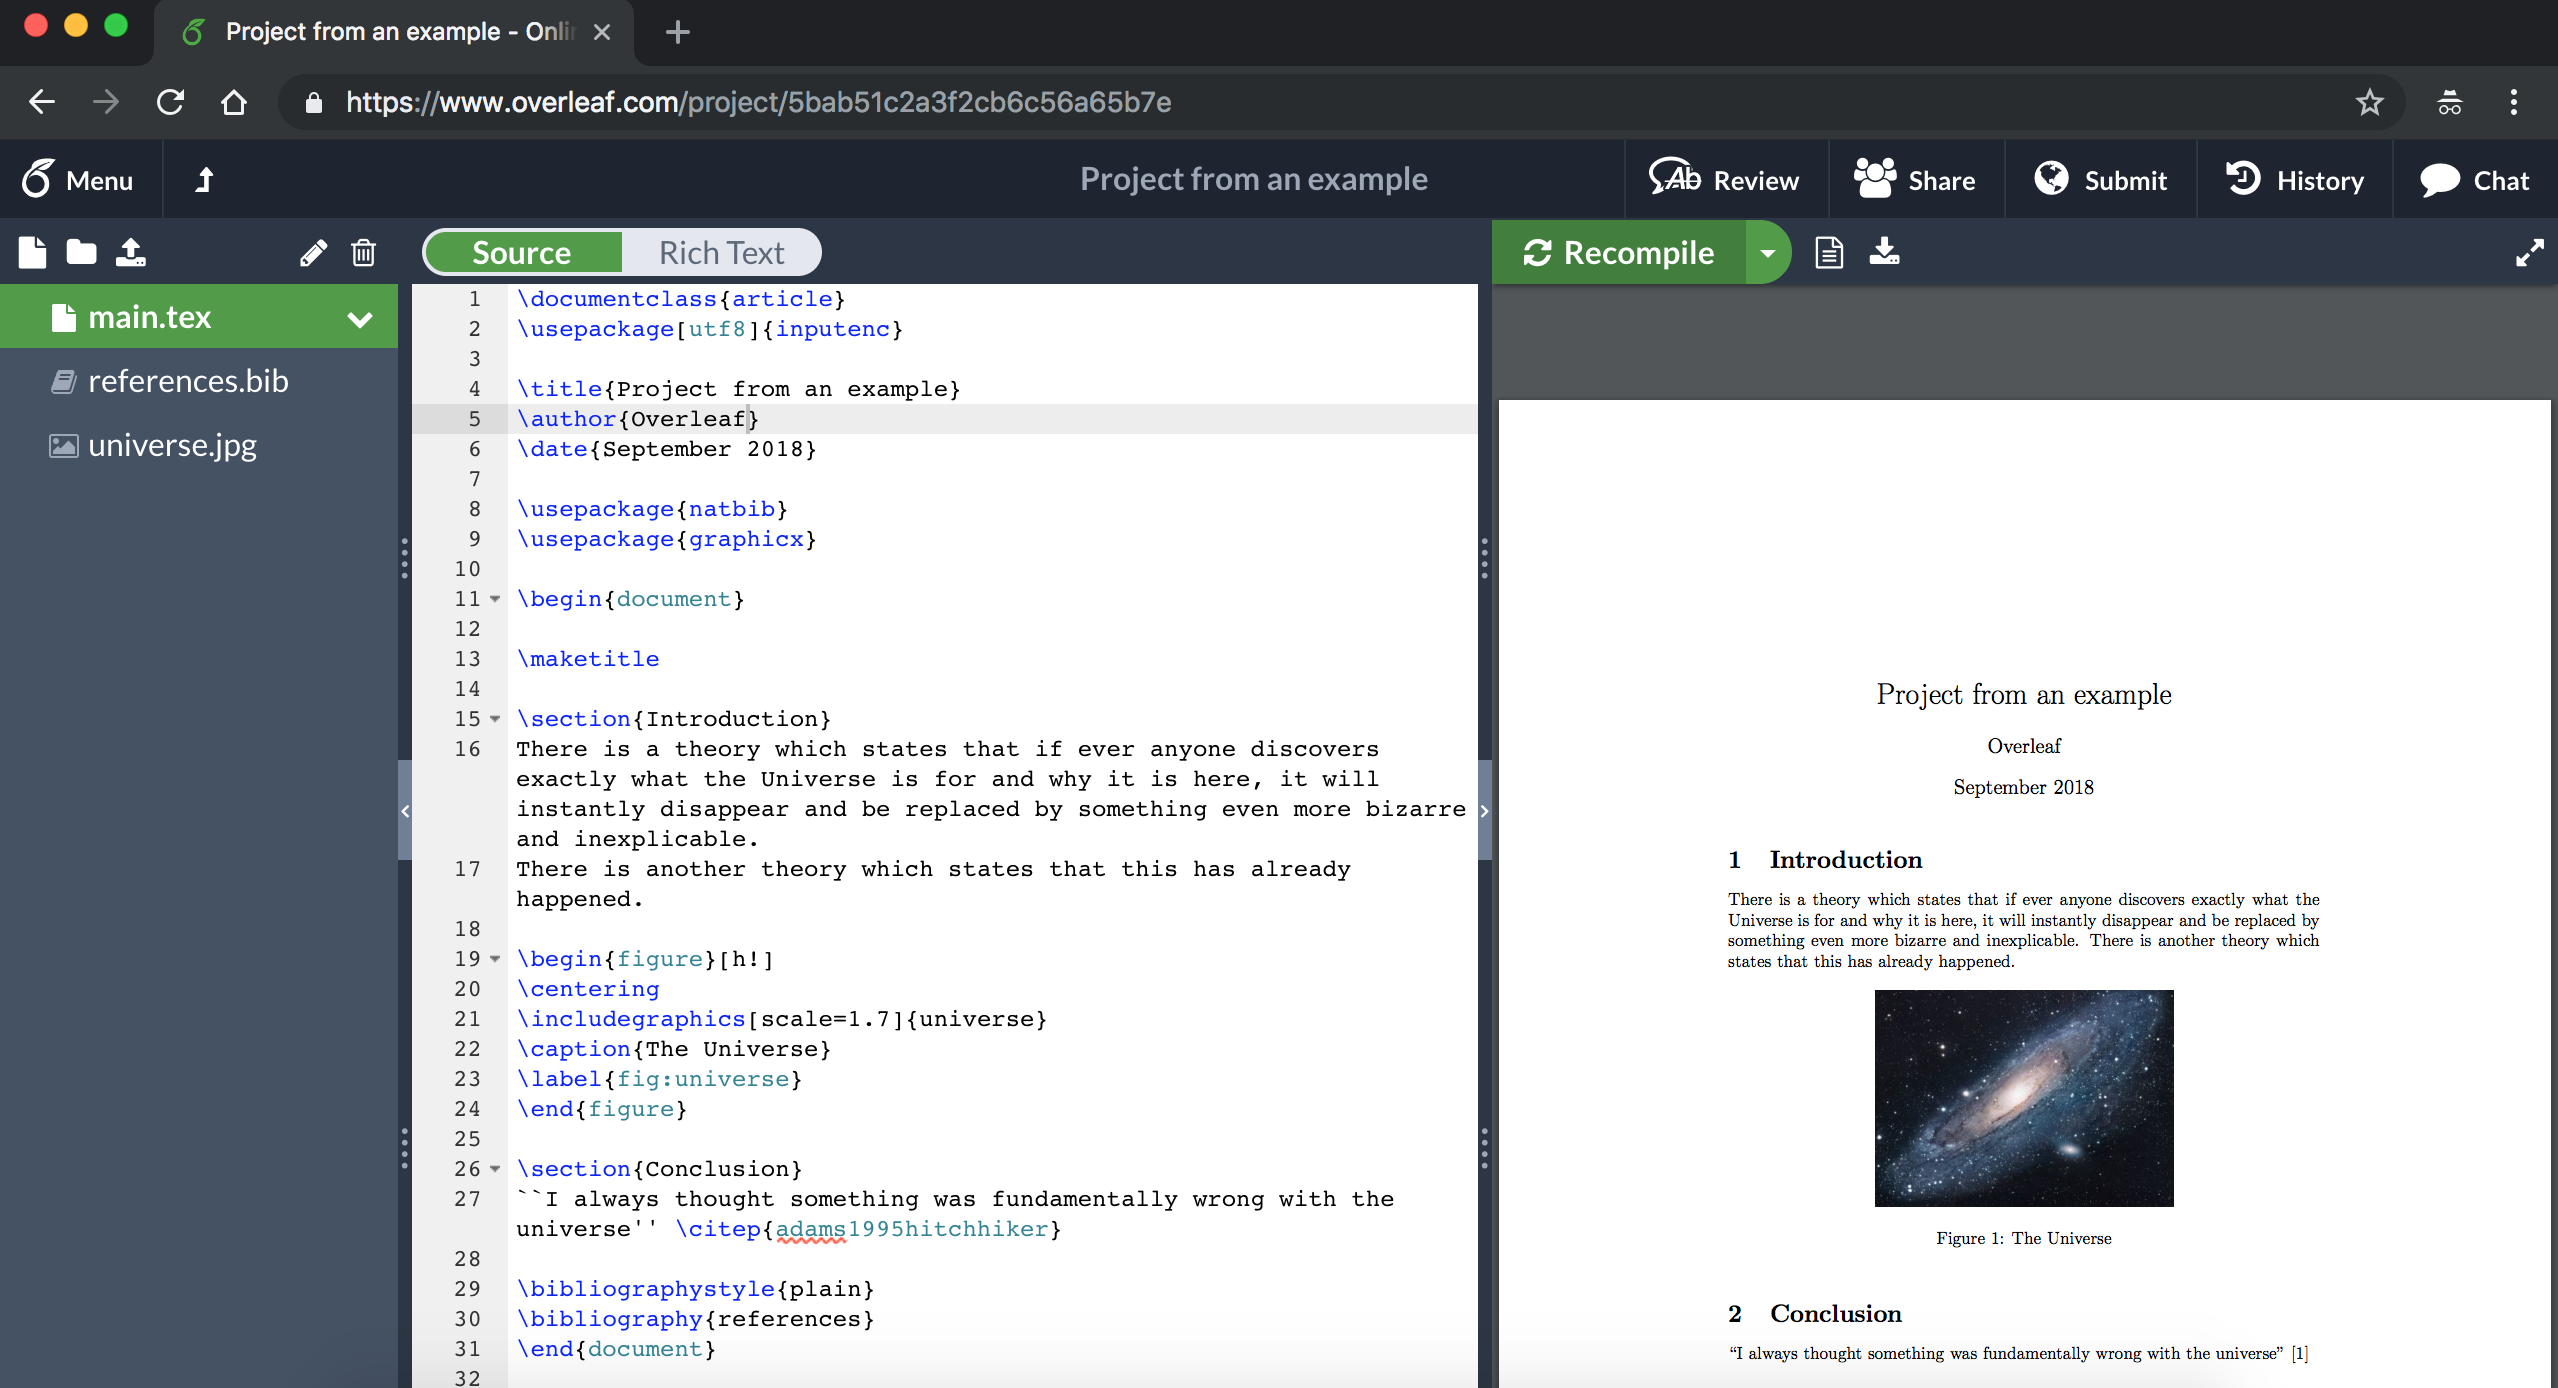Image resolution: width=2558 pixels, height=1388 pixels.
Task: Click universe.jpg thumbnail
Action: 171,444
